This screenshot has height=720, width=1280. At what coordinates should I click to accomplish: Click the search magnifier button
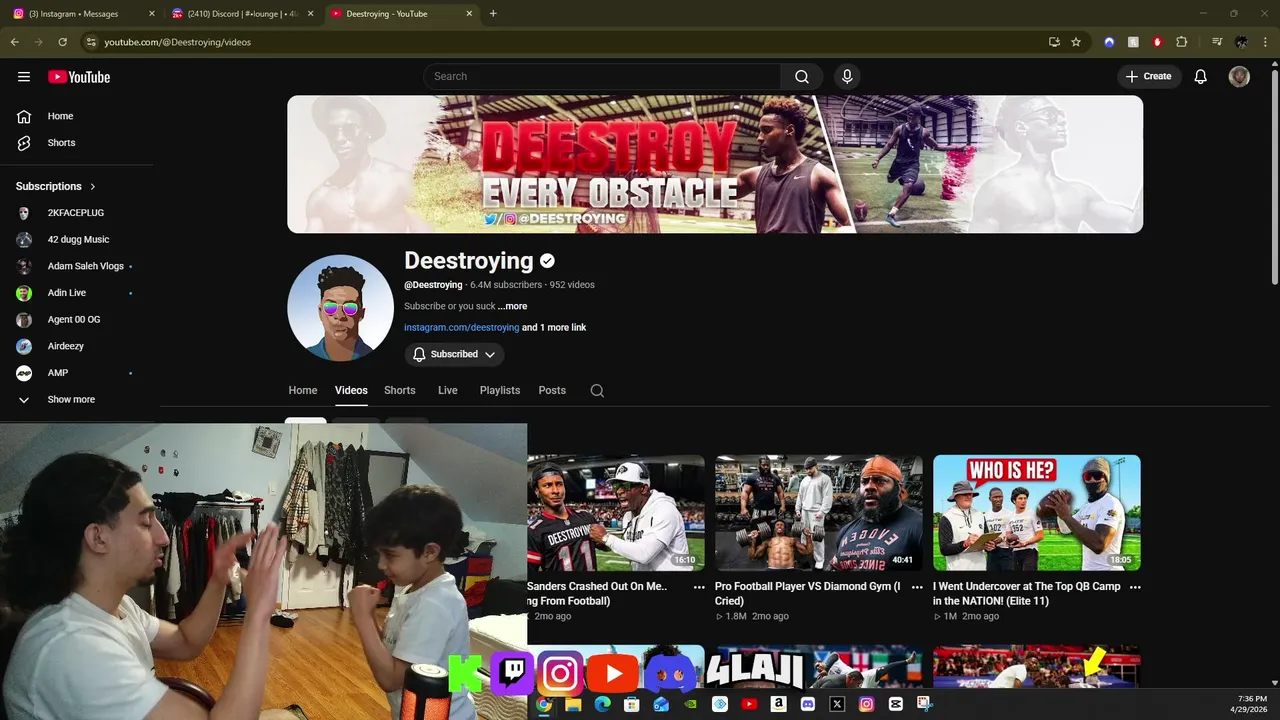(x=802, y=77)
